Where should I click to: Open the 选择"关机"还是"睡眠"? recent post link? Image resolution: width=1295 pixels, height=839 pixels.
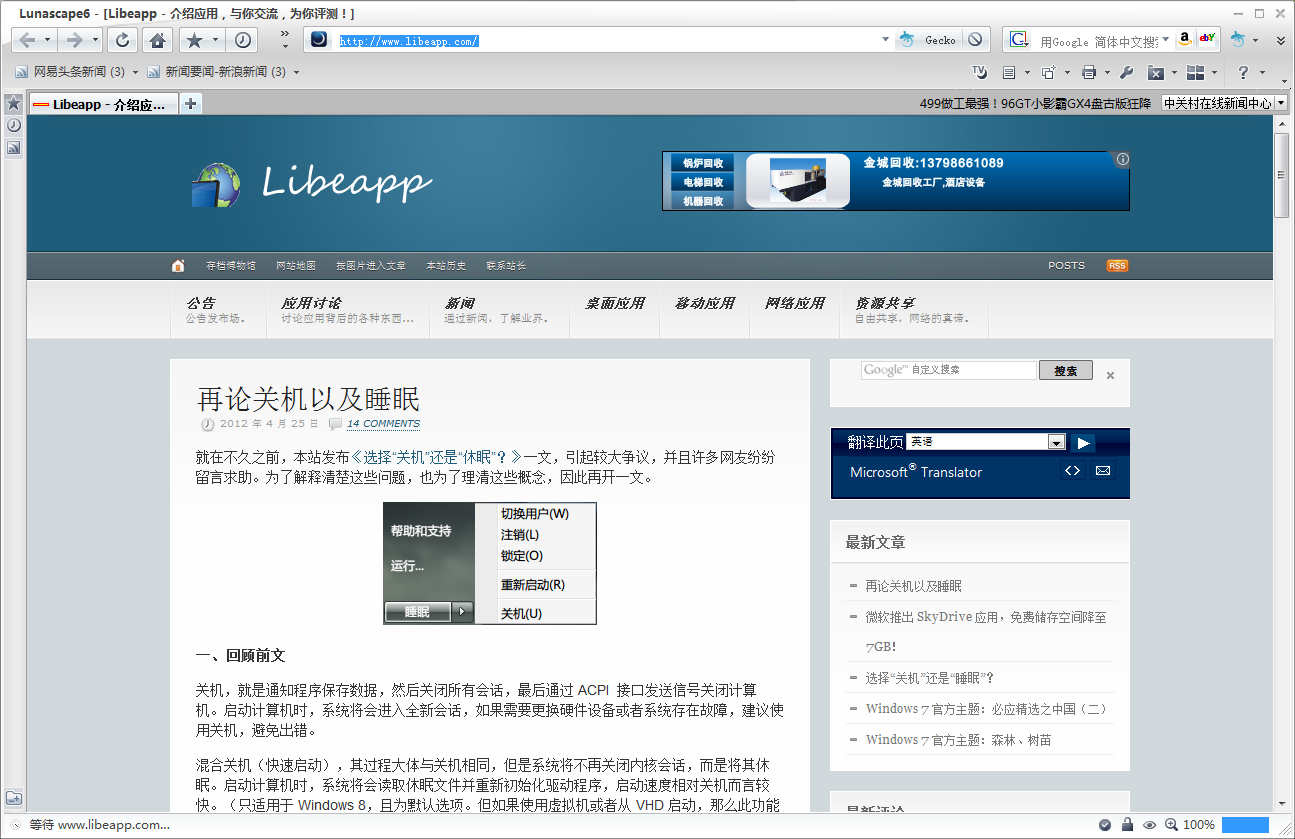pyautogui.click(x=930, y=678)
